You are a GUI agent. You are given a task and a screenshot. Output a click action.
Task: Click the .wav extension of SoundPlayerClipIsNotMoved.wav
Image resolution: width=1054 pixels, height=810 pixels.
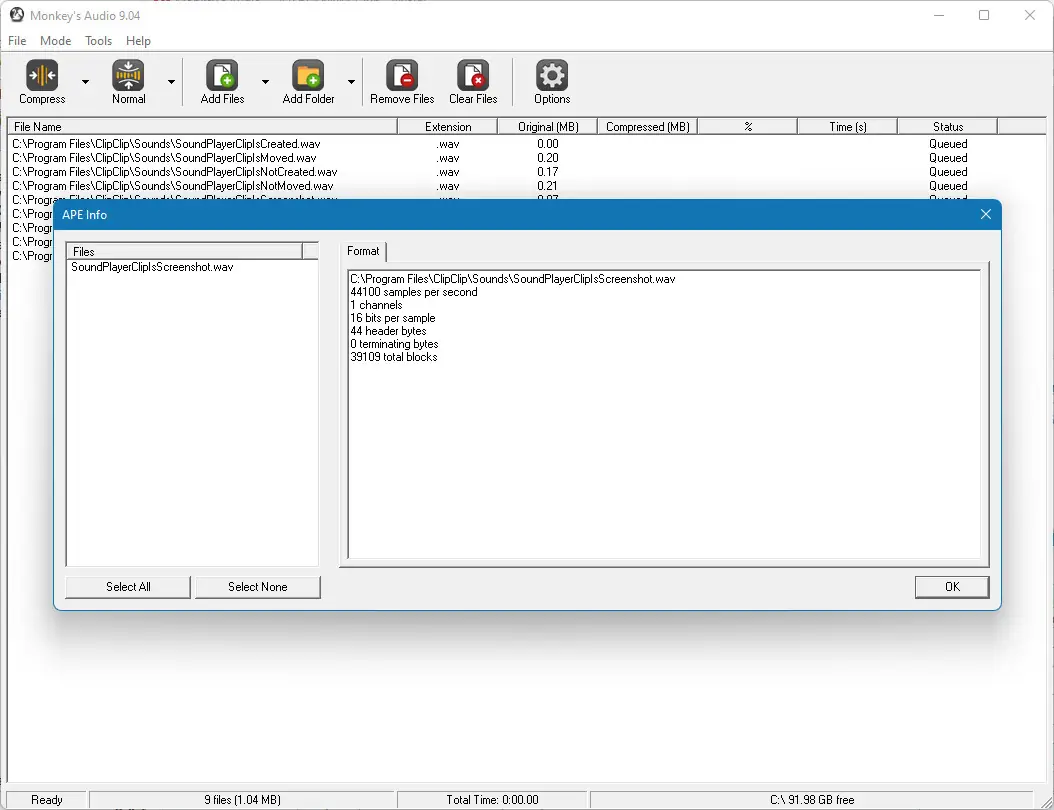(x=448, y=186)
